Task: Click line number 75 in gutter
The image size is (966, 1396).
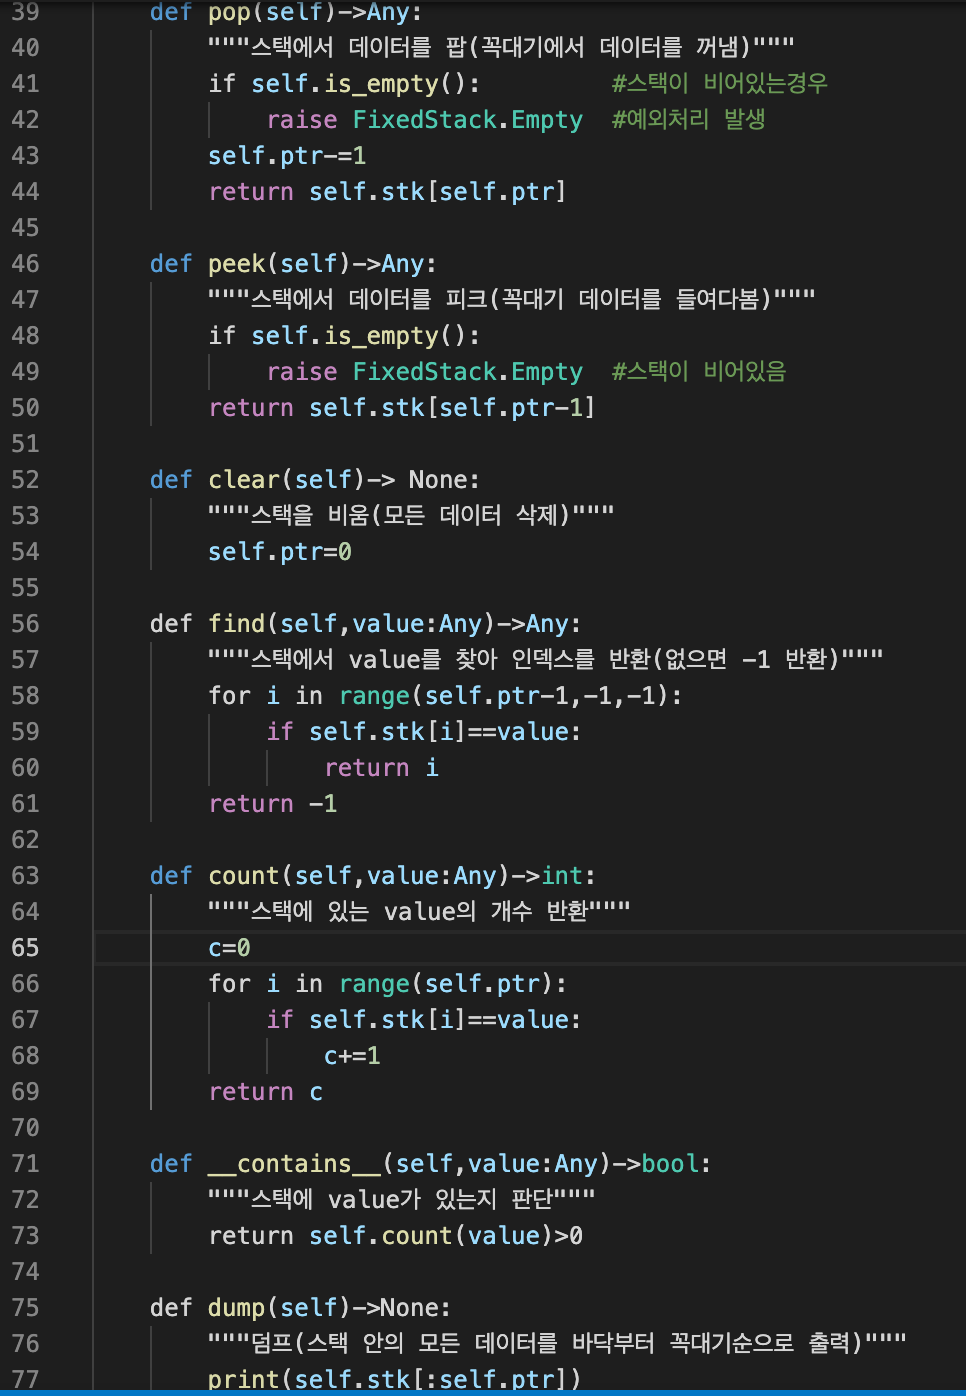Action: (26, 1308)
